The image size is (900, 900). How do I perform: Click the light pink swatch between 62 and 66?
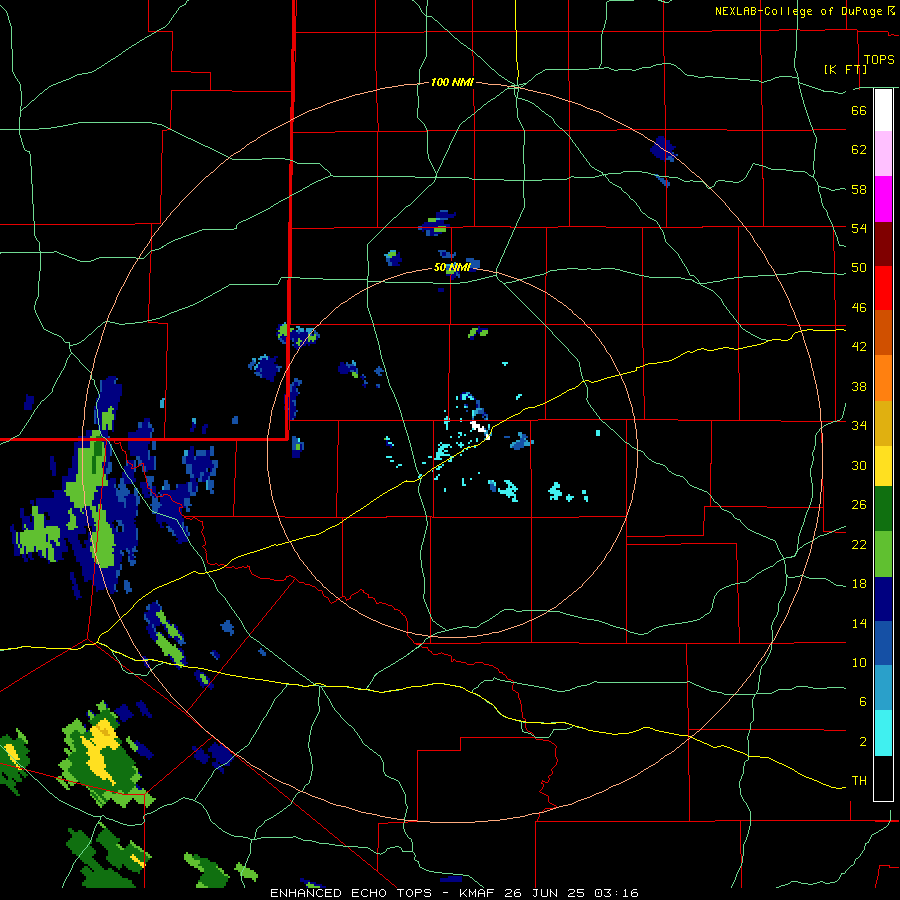[883, 153]
